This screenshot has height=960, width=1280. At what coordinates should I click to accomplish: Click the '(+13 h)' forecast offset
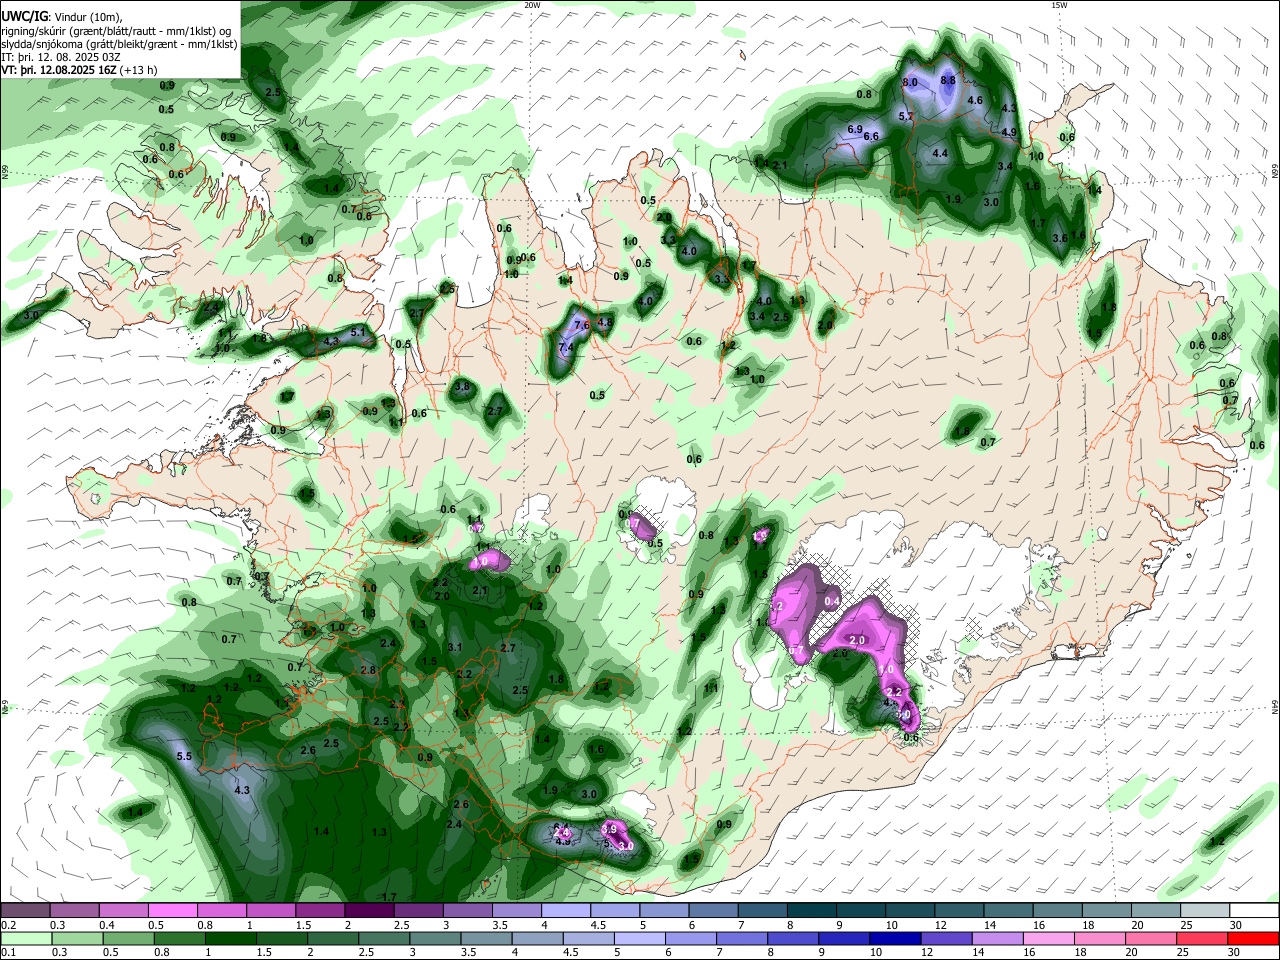pos(138,70)
